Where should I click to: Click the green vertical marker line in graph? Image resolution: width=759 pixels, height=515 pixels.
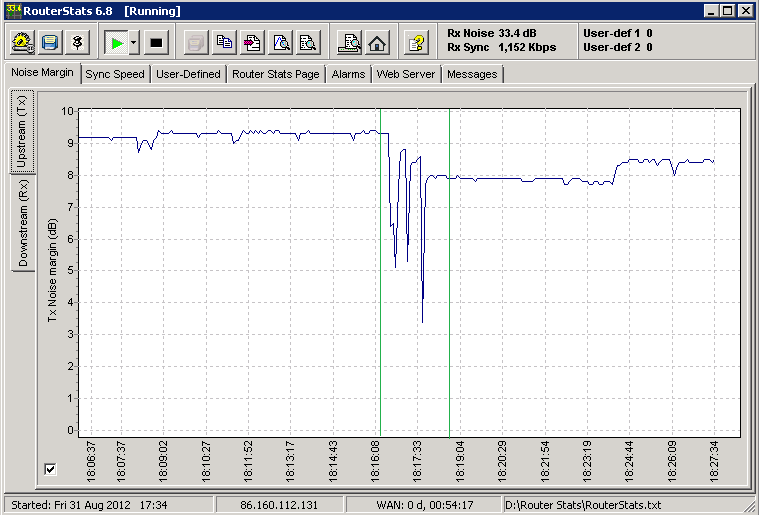click(x=380, y=300)
